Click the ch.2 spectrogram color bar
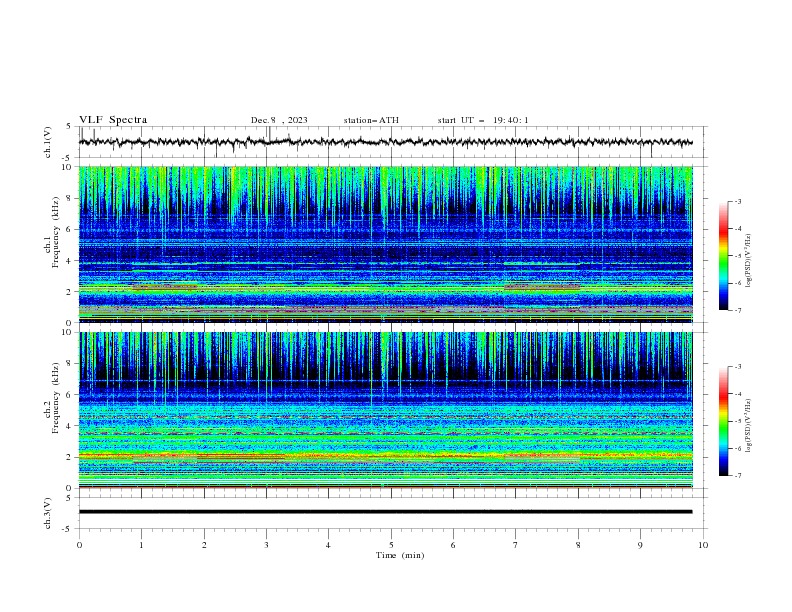Image resolution: width=792 pixels, height=612 pixels. [723, 421]
